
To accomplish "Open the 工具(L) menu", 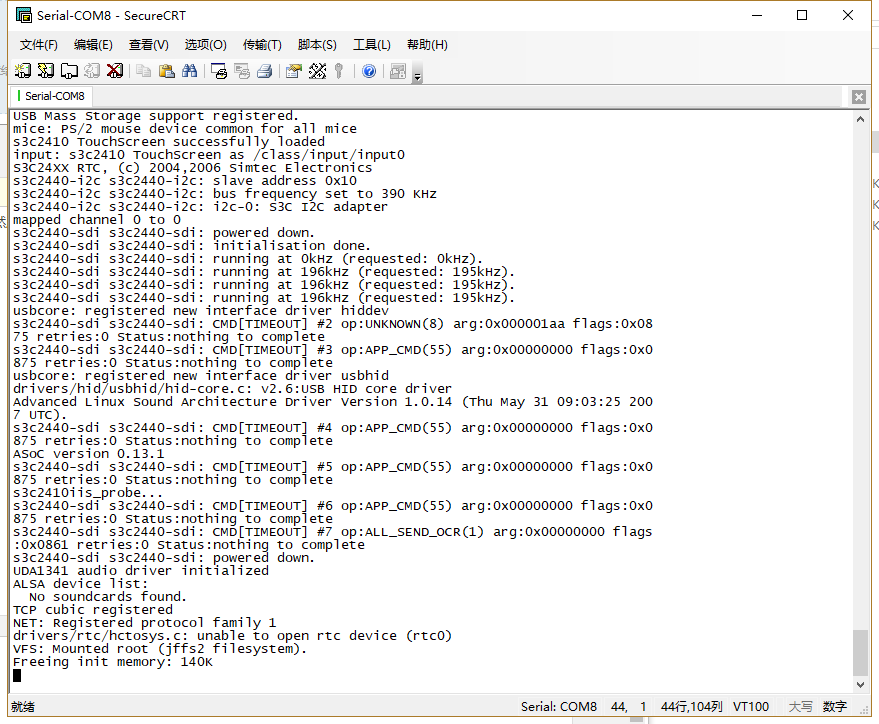I will pos(372,45).
